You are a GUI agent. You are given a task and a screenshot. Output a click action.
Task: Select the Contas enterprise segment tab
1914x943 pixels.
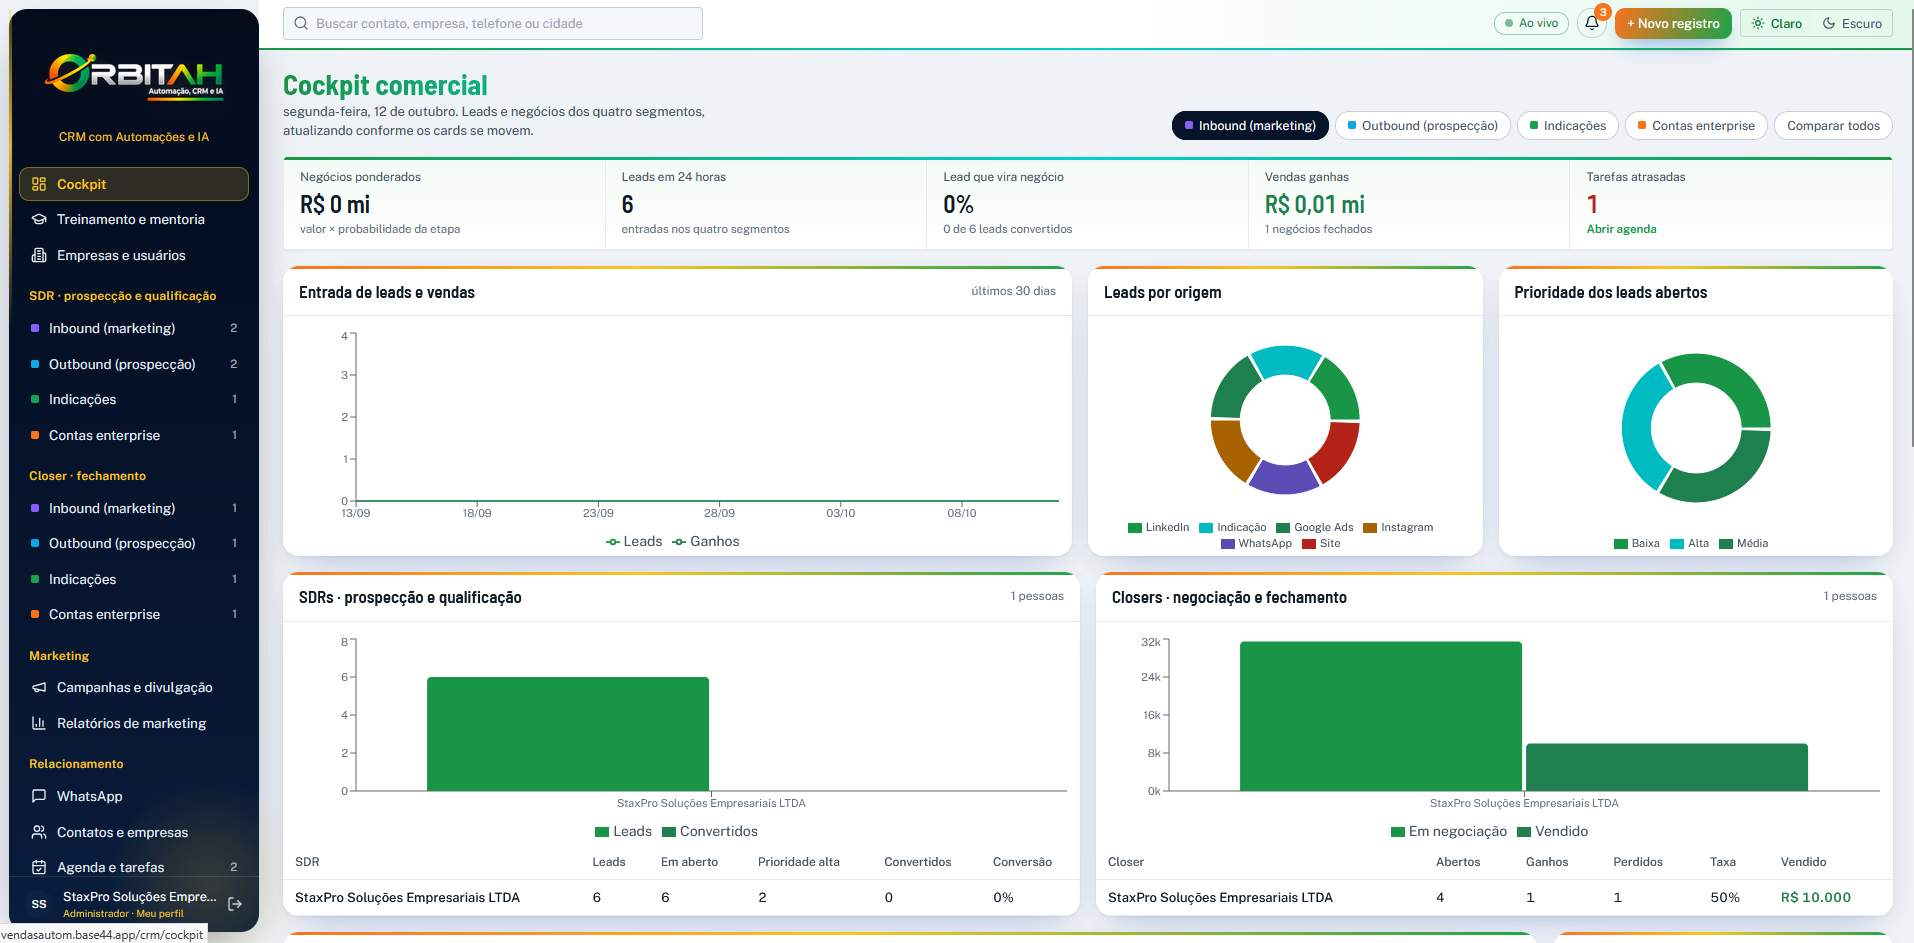(x=1696, y=125)
